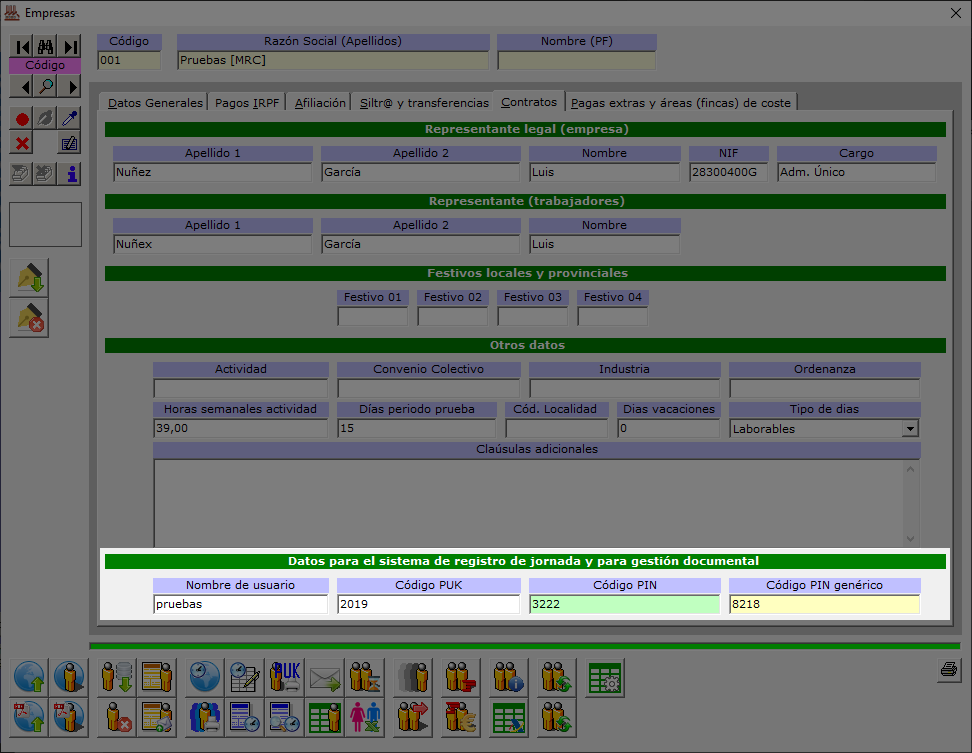Click the Código PIN field
972x753 pixels.
(x=624, y=604)
